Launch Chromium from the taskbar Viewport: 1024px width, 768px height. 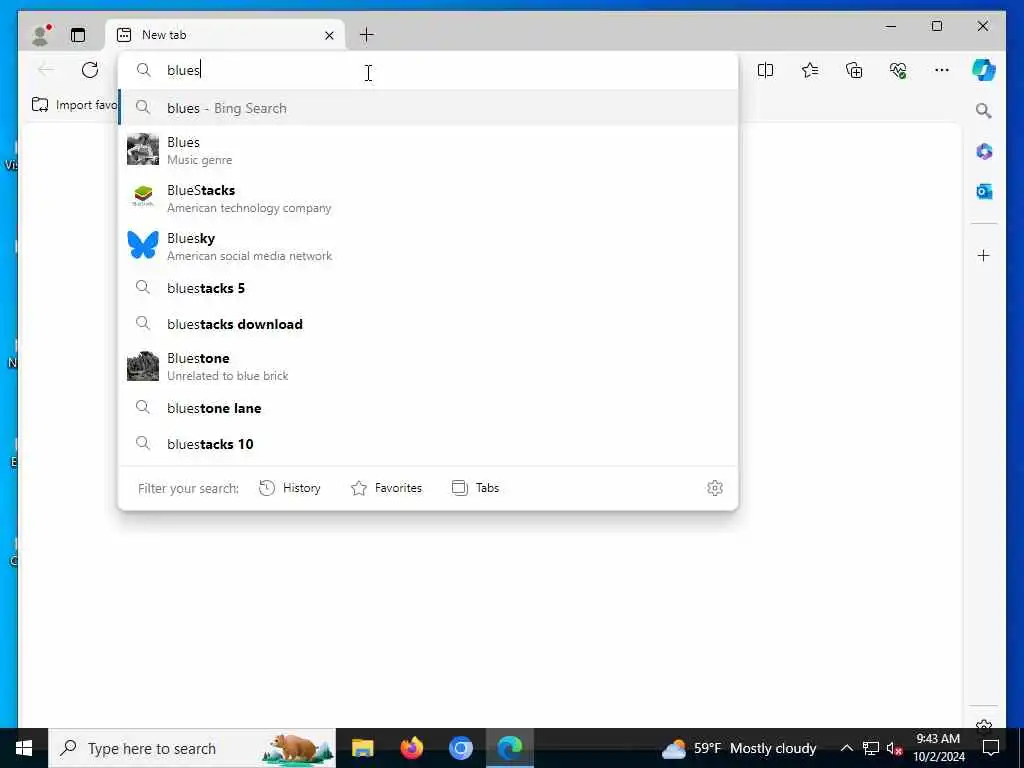tap(460, 748)
